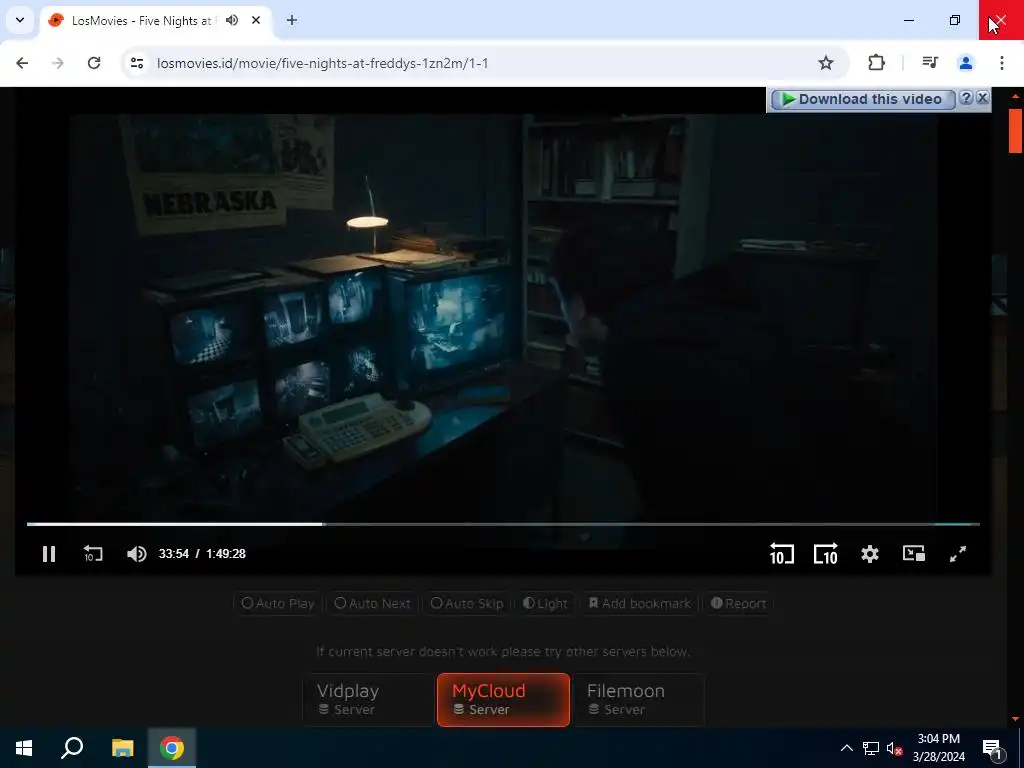1024x768 pixels.
Task: Close the Download this video bar
Action: coord(982,98)
